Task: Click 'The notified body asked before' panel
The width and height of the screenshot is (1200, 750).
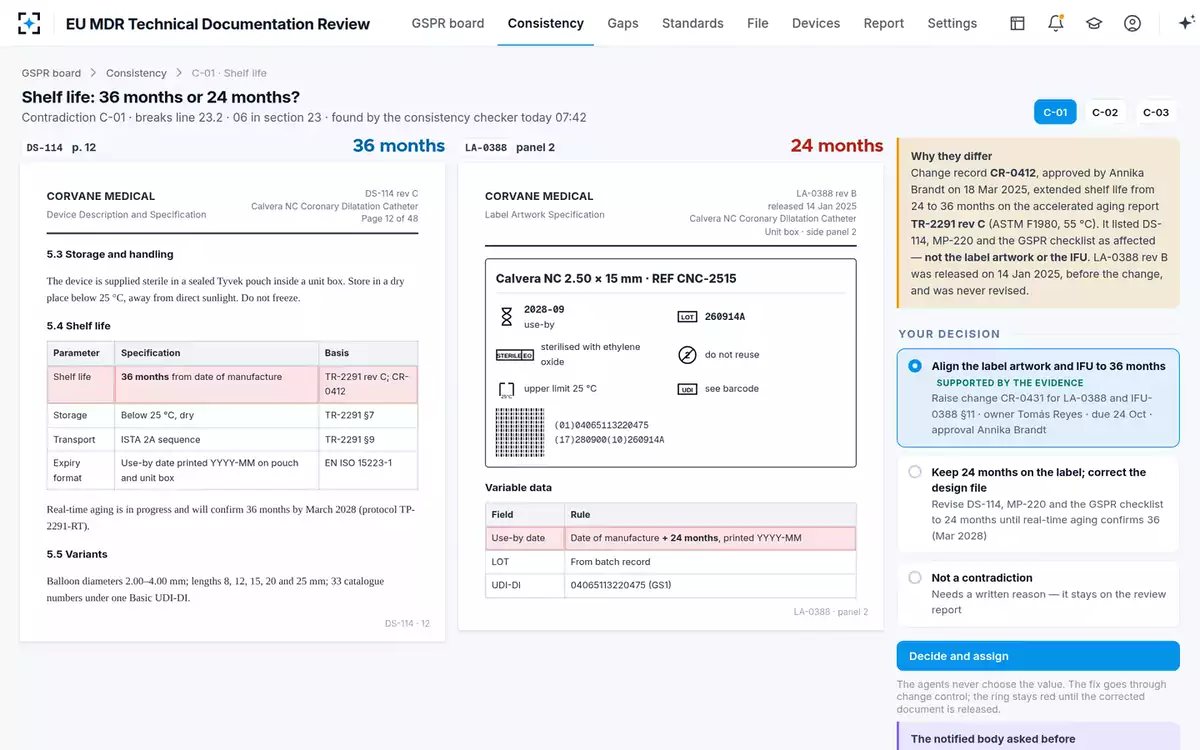Action: pos(1038,737)
